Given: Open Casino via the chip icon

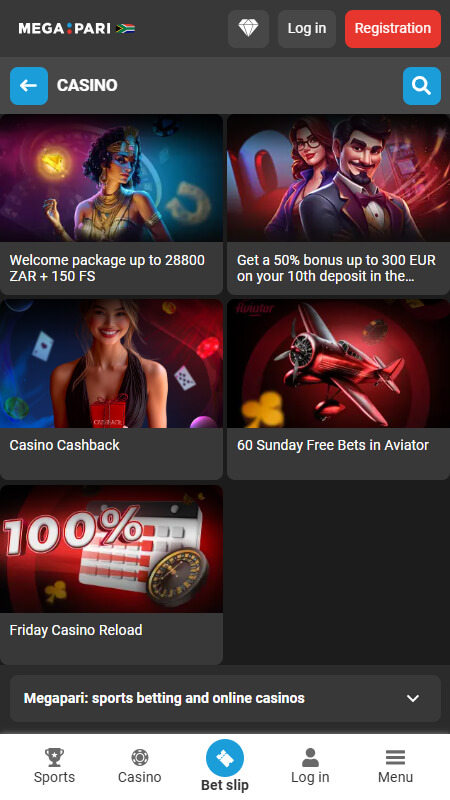Looking at the screenshot, I should tap(140, 766).
